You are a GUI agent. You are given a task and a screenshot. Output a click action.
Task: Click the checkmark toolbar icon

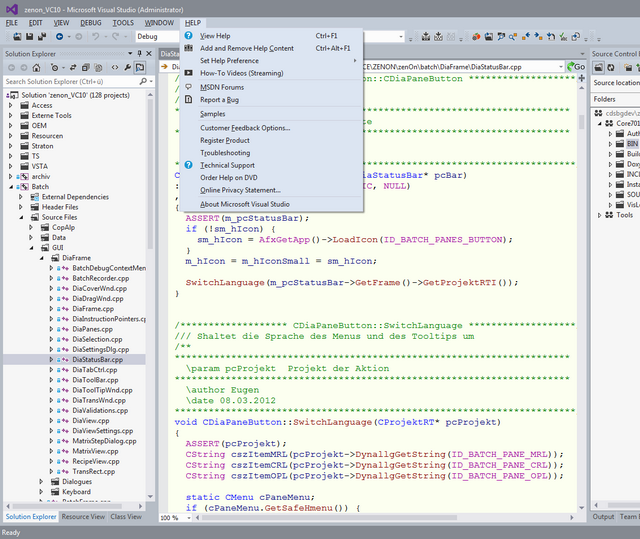pos(563,37)
